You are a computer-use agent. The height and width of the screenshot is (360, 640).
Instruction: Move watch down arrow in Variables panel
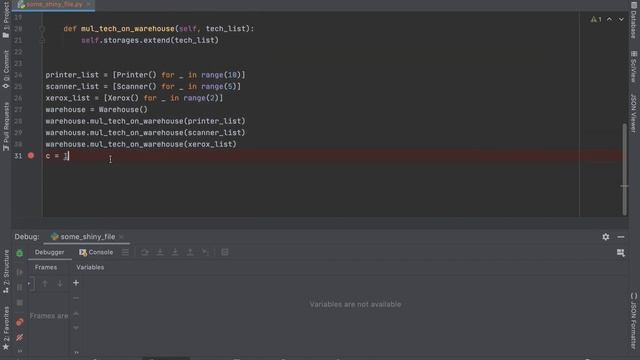coord(76,328)
